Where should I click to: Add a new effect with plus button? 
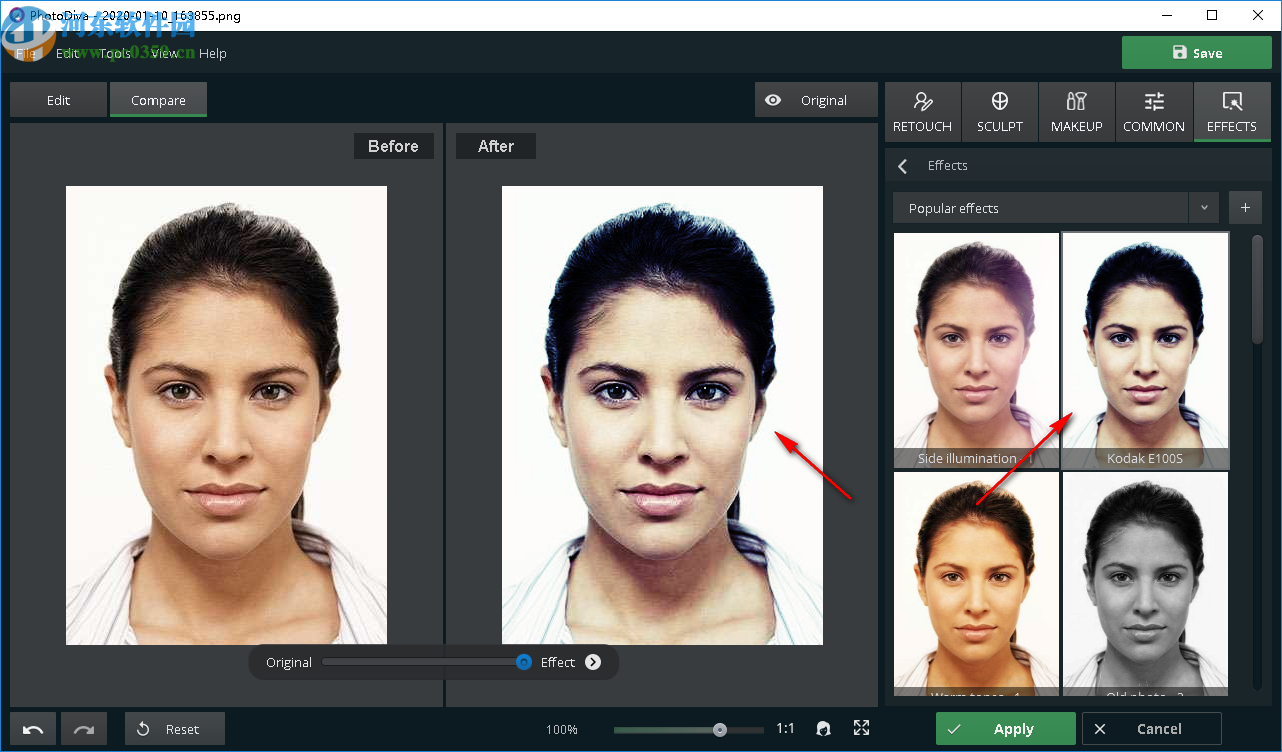(x=1245, y=208)
